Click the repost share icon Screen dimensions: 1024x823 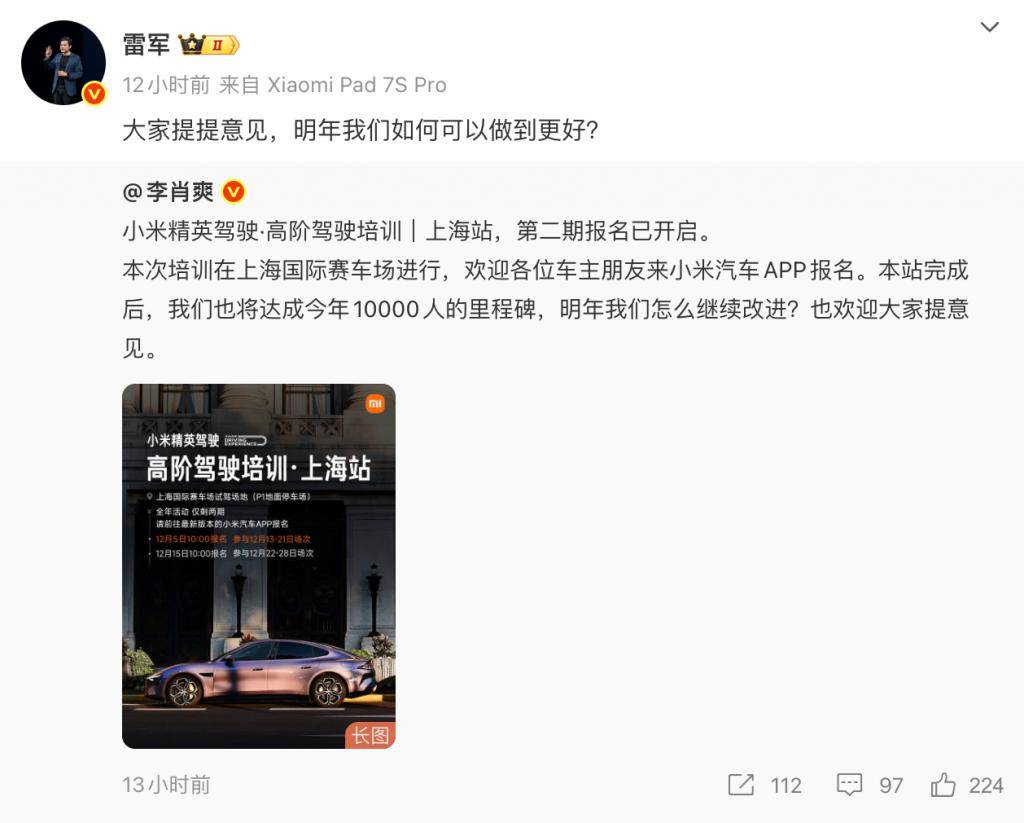pos(741,785)
